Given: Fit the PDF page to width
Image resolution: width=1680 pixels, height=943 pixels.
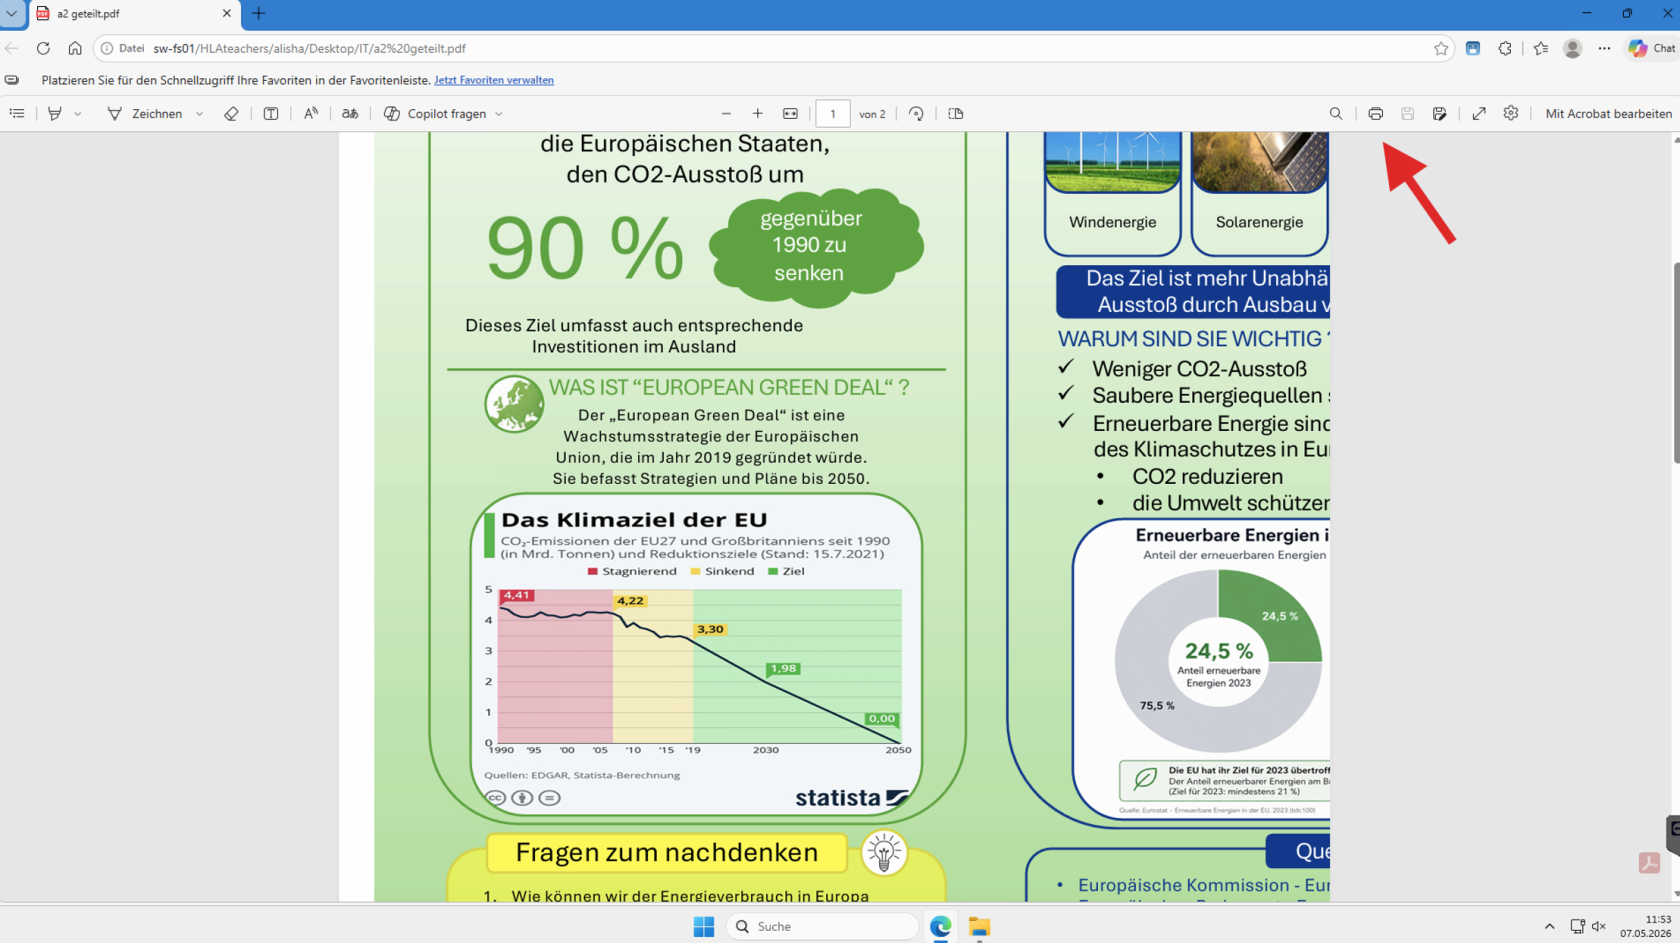Looking at the screenshot, I should 790,114.
